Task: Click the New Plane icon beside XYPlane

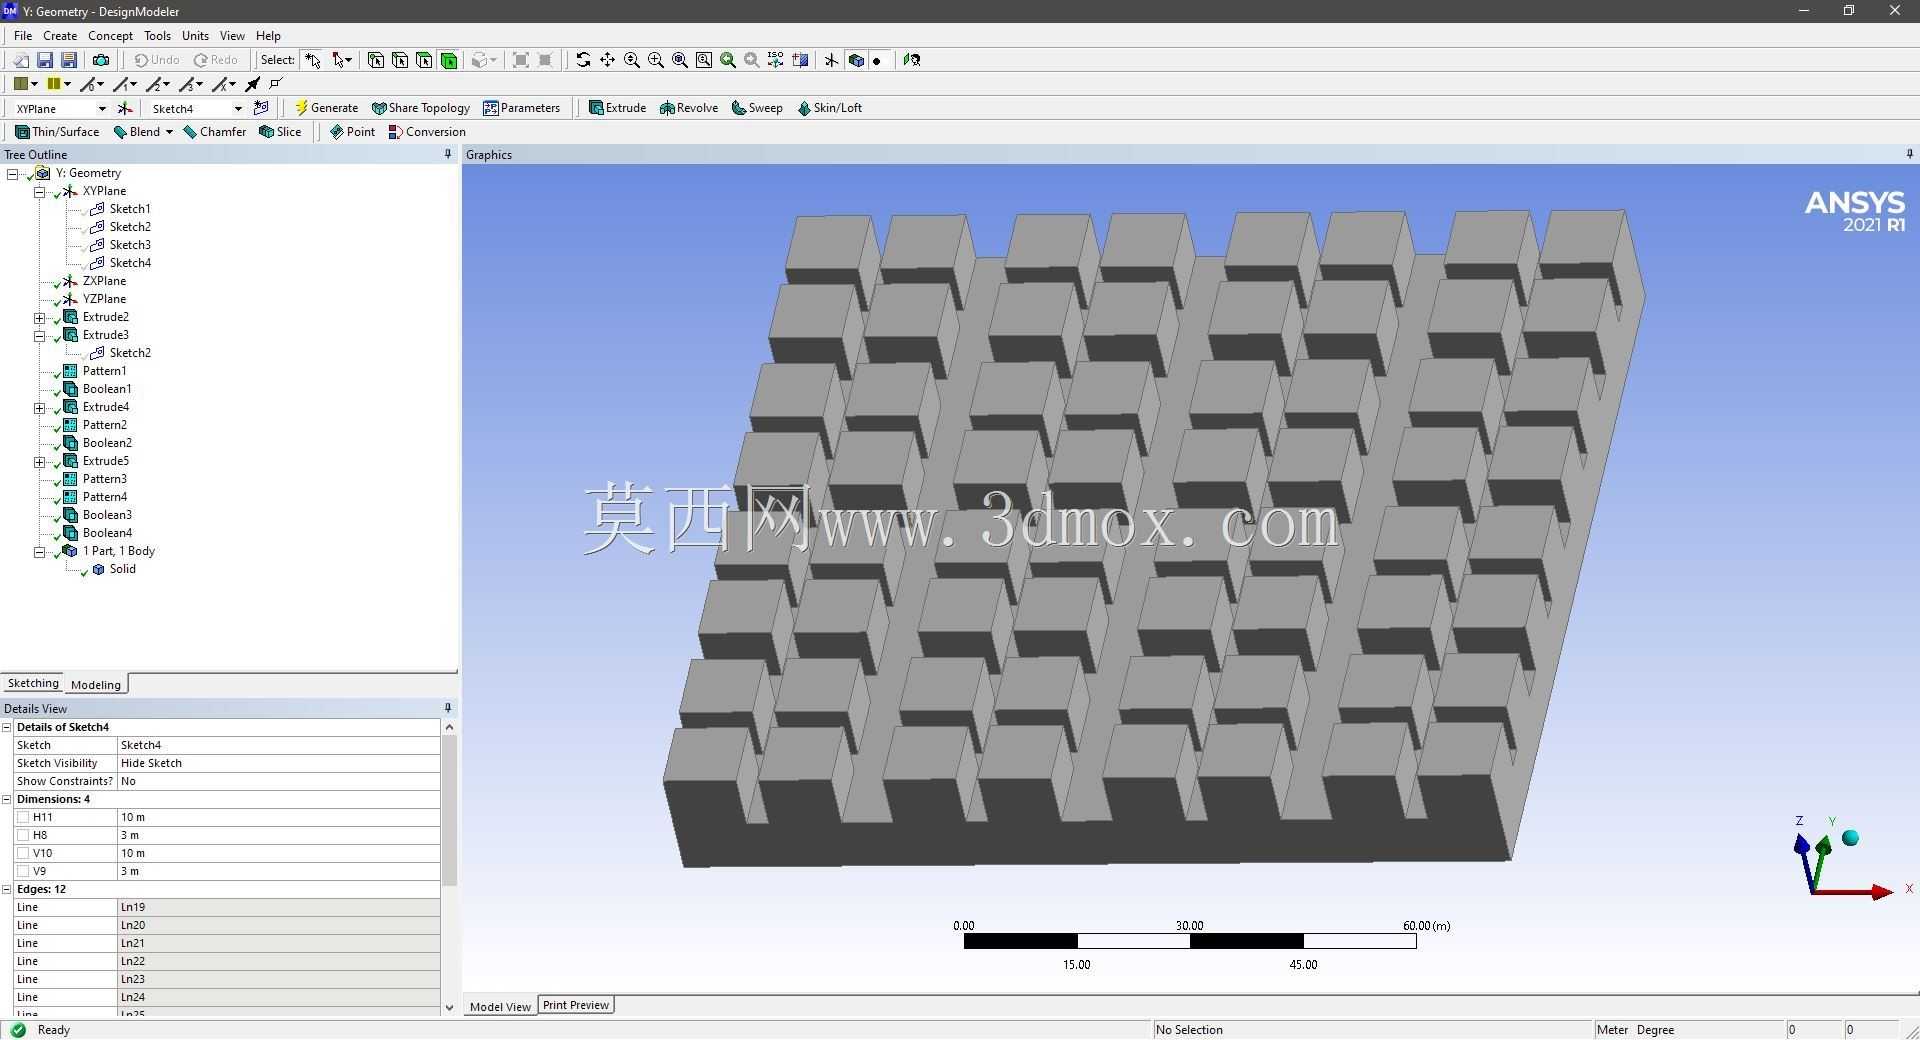Action: 125,108
